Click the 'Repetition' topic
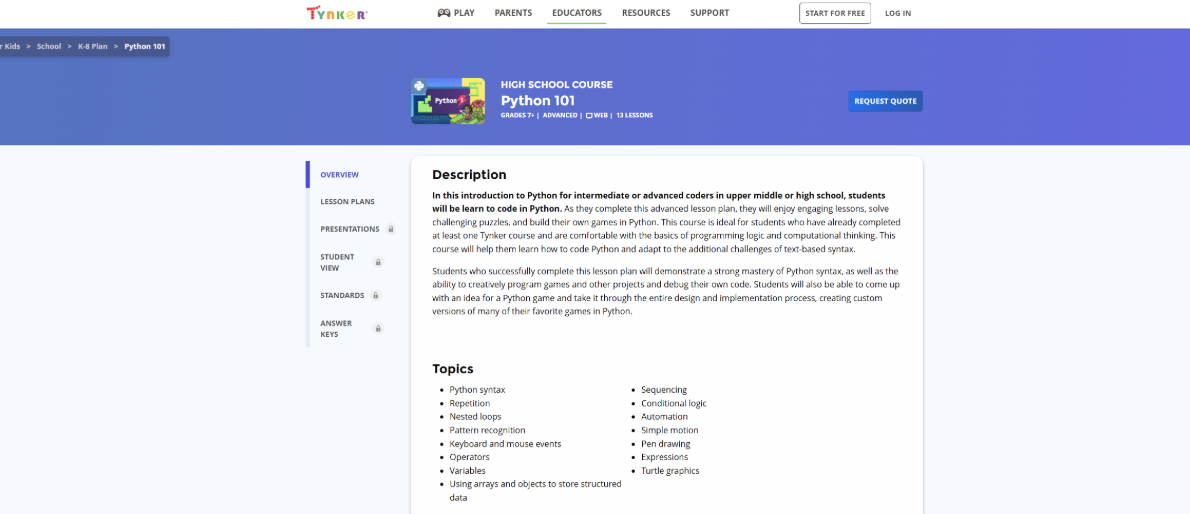The image size is (1190, 514). pyautogui.click(x=470, y=403)
